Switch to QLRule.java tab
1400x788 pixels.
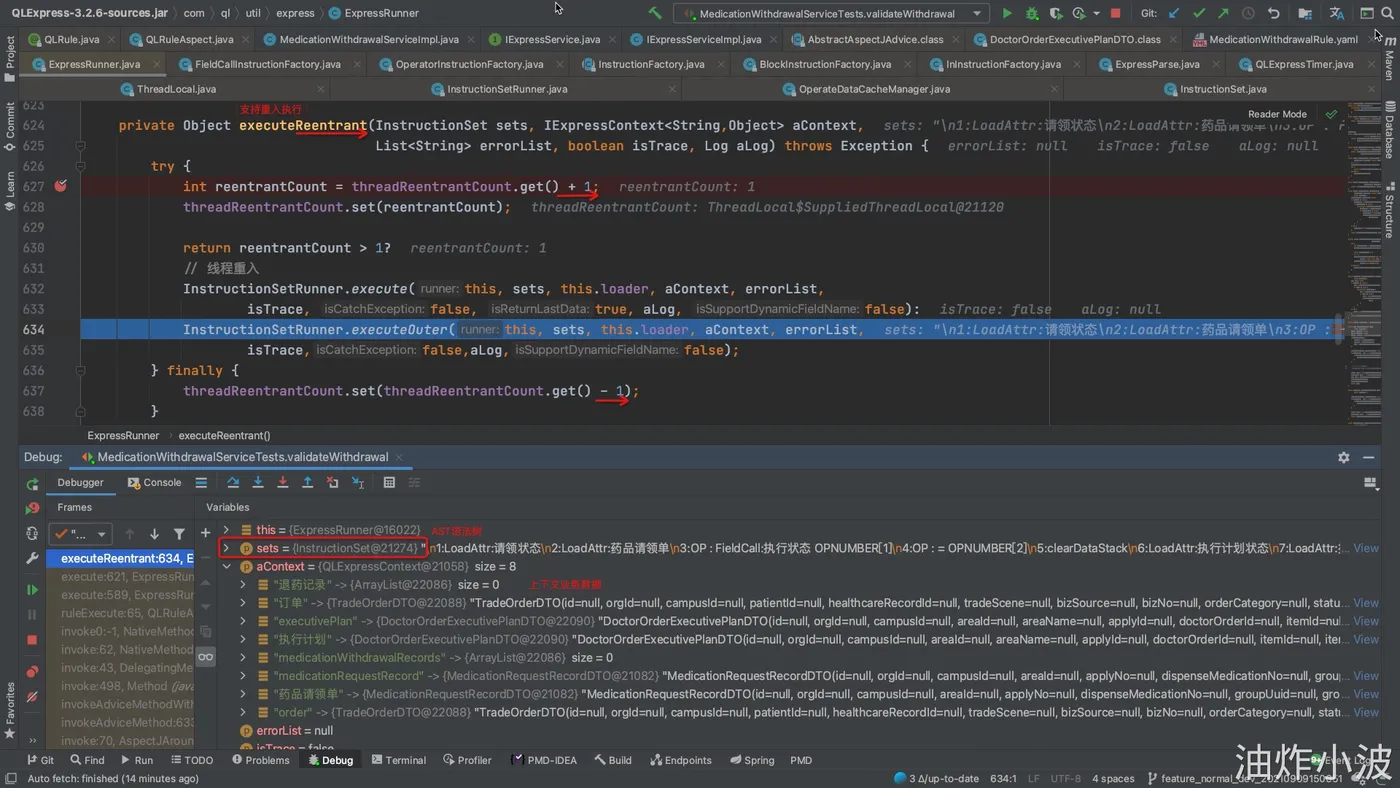69,39
